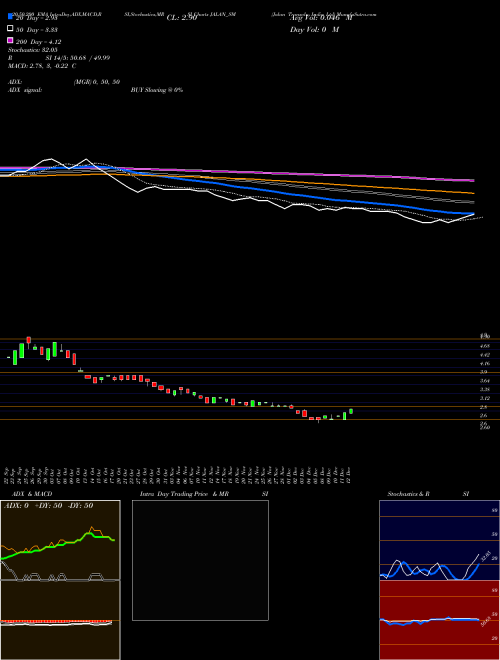Image resolution: width=500 pixels, height=660 pixels.
Task: Click the 4.68 price axis label
Action: click(x=485, y=346)
